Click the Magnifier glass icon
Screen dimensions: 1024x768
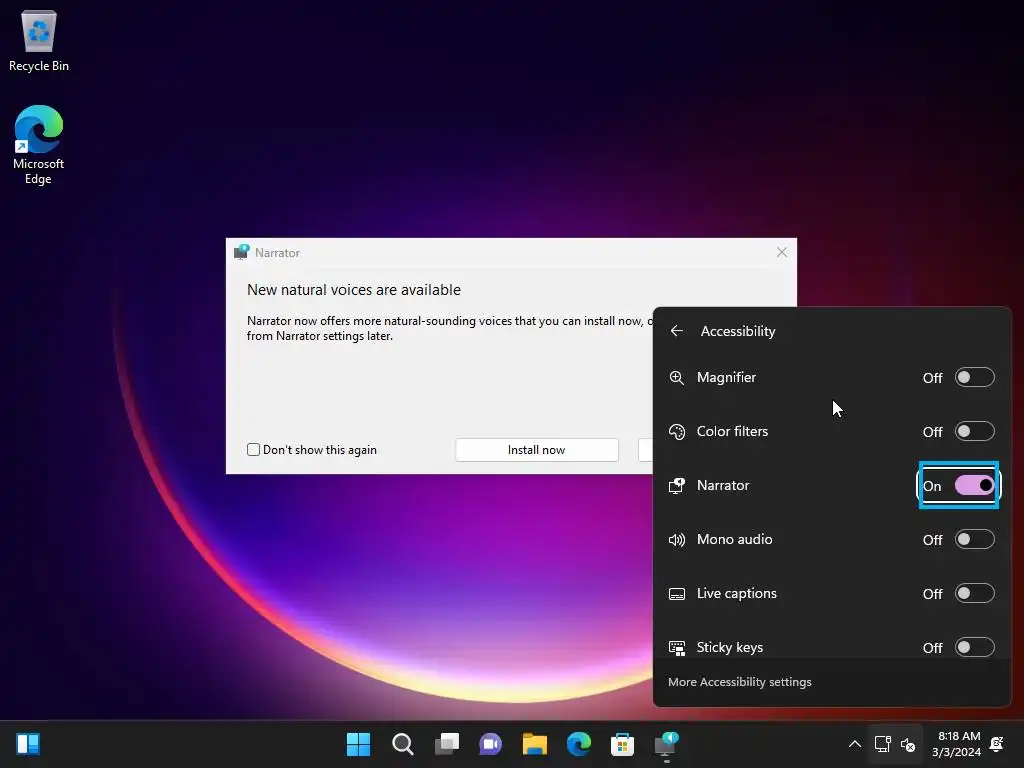click(x=677, y=377)
